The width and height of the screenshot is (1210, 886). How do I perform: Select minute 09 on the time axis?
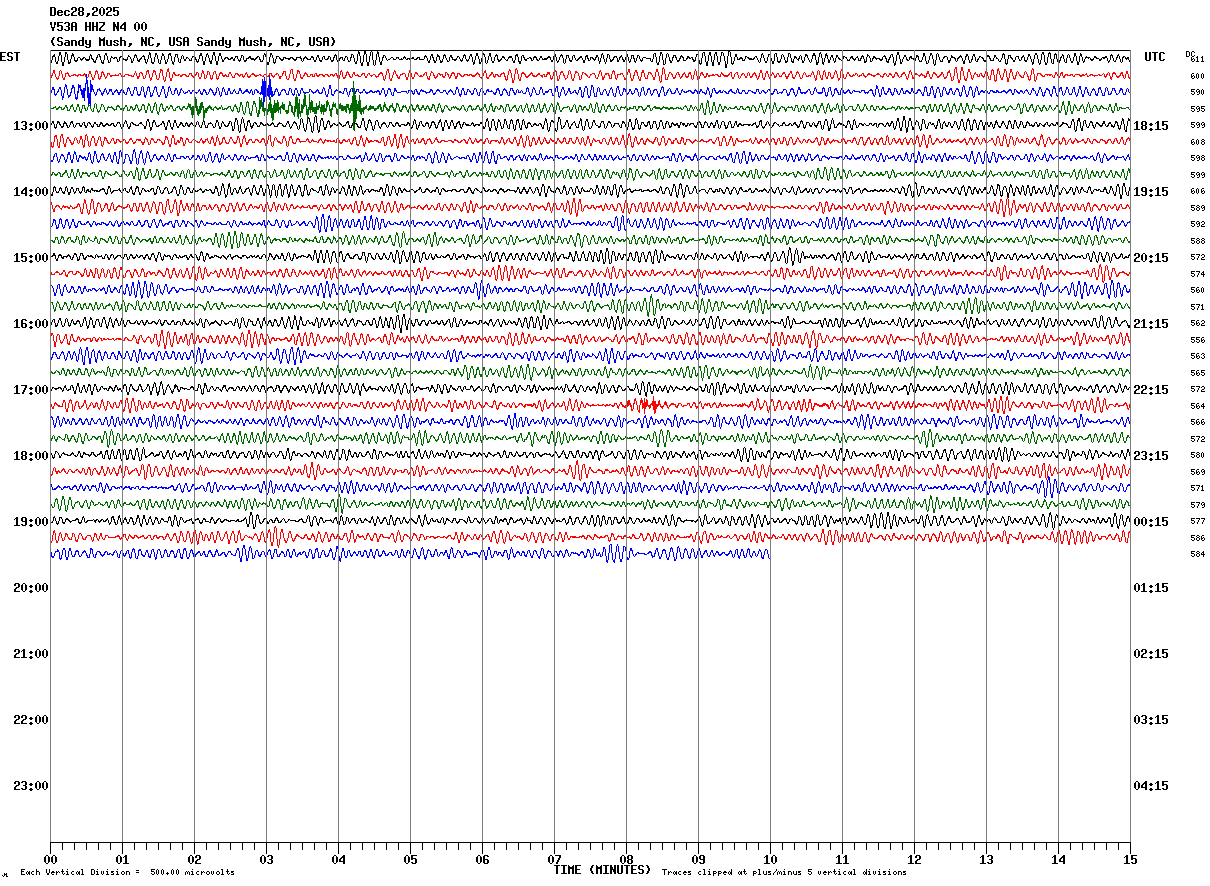click(x=698, y=859)
